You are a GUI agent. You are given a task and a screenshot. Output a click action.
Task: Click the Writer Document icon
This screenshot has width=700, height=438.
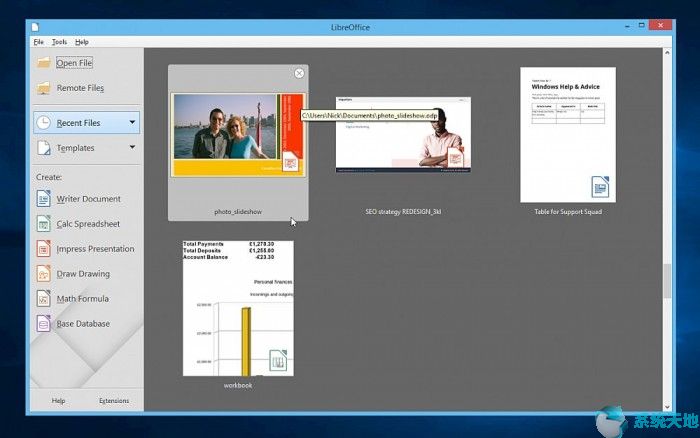pyautogui.click(x=43, y=199)
